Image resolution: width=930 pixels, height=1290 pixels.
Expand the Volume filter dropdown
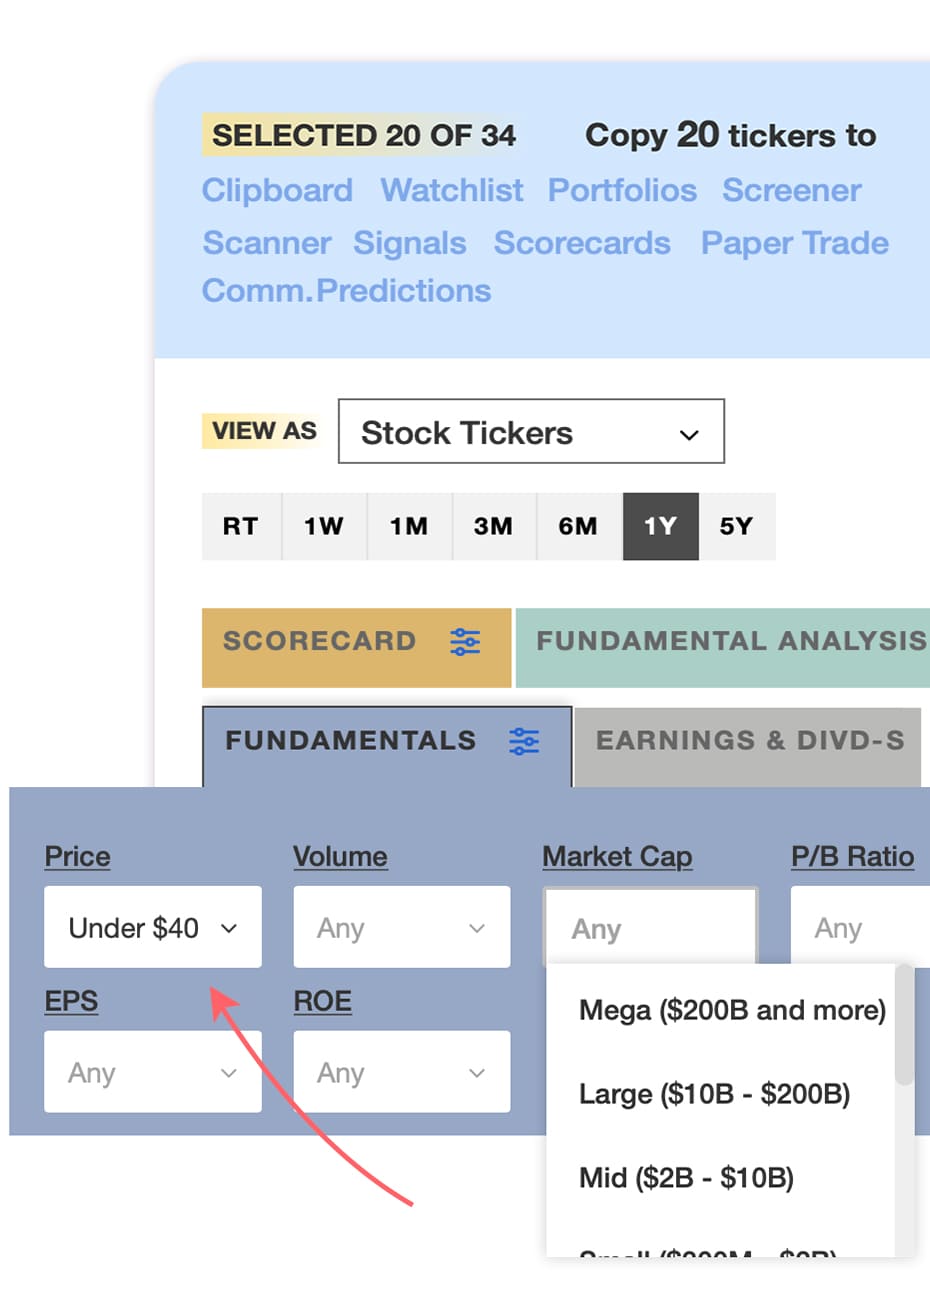(x=401, y=928)
